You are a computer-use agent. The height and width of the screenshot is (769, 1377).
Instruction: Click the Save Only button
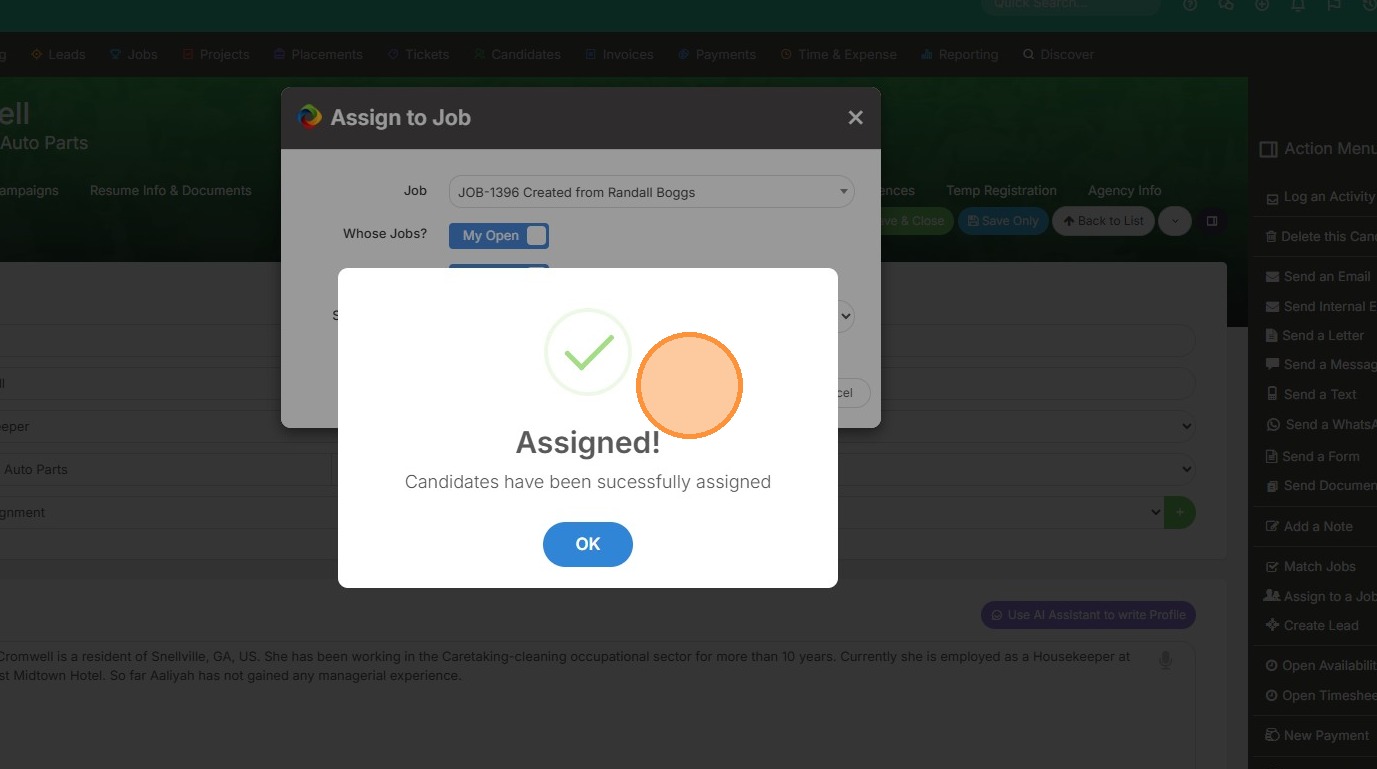point(1003,221)
